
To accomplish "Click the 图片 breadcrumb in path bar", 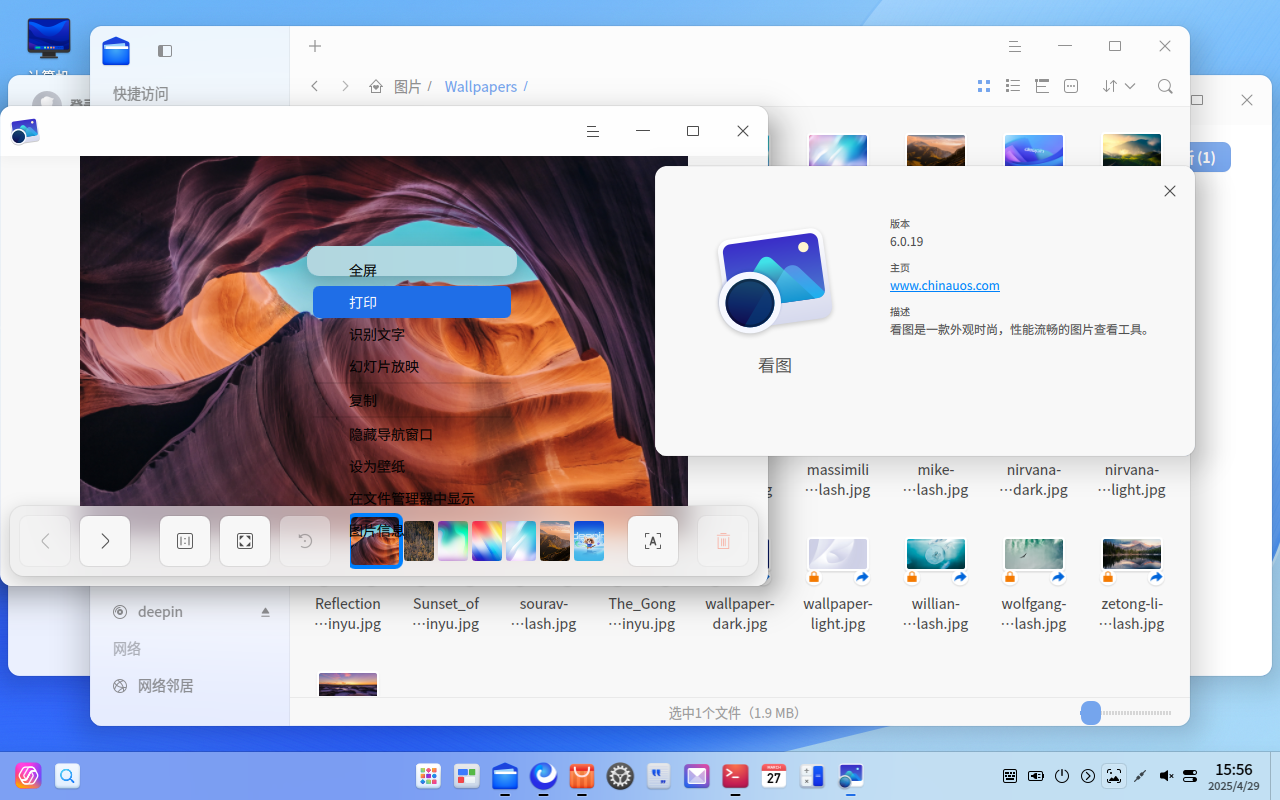I will click(x=407, y=87).
